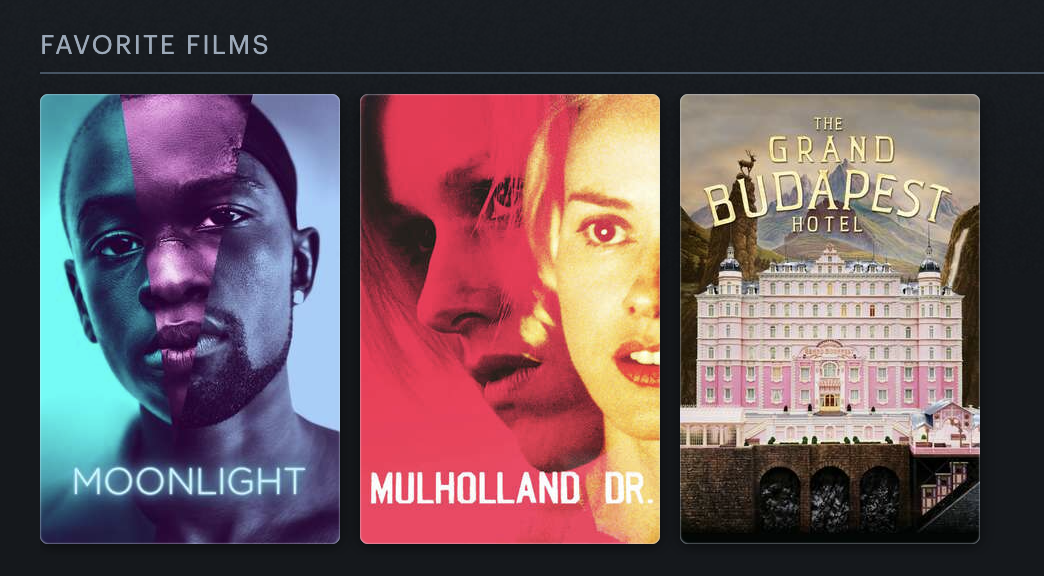1044x576 pixels.
Task: Select the first favorite film
Action: 190,319
